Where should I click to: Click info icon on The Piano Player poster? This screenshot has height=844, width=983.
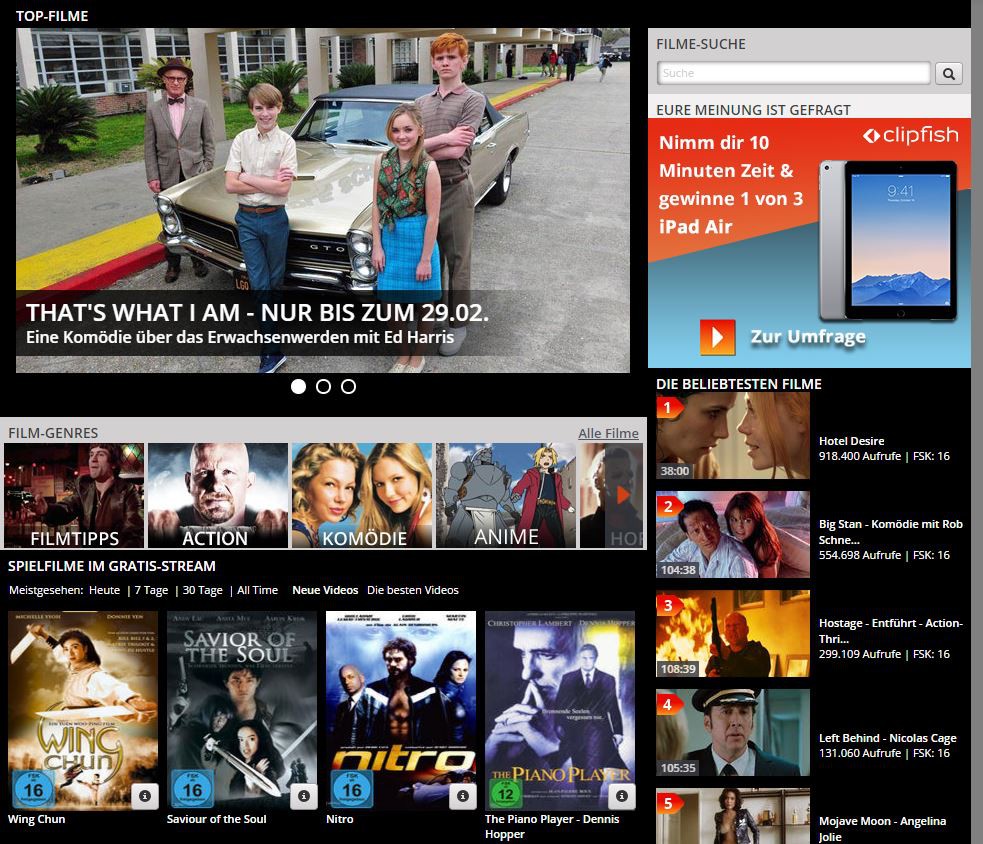coord(622,796)
